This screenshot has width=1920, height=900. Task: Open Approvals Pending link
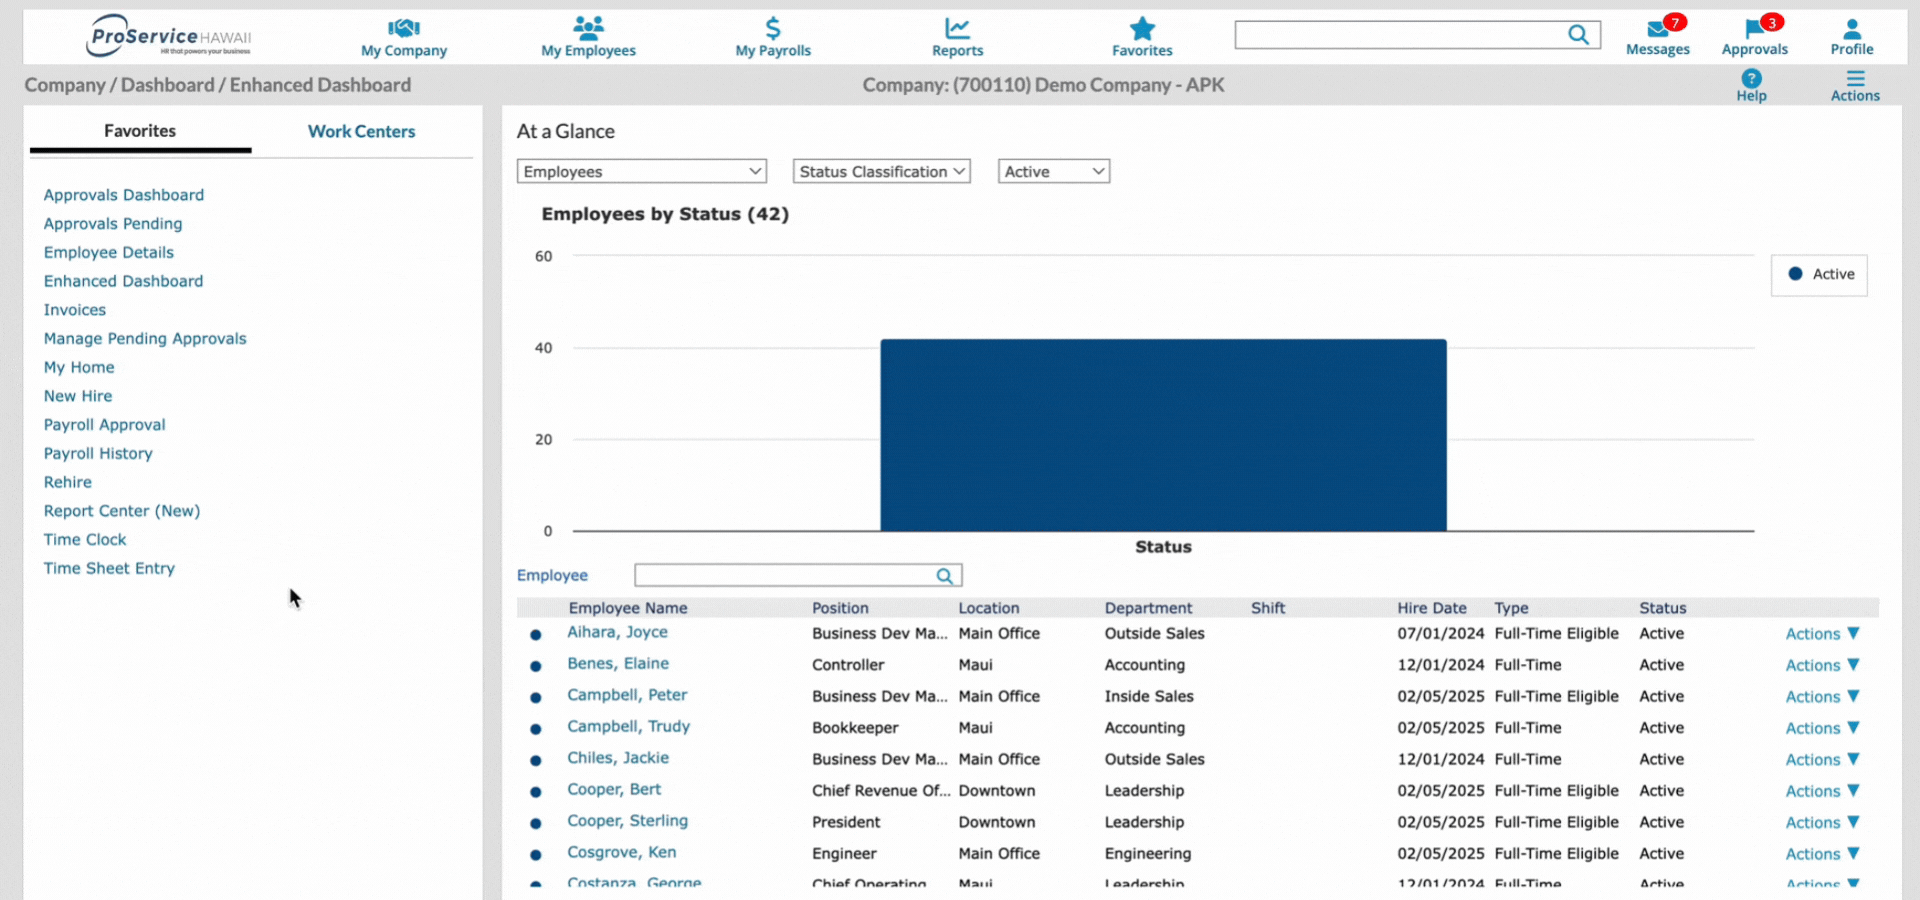pos(113,224)
